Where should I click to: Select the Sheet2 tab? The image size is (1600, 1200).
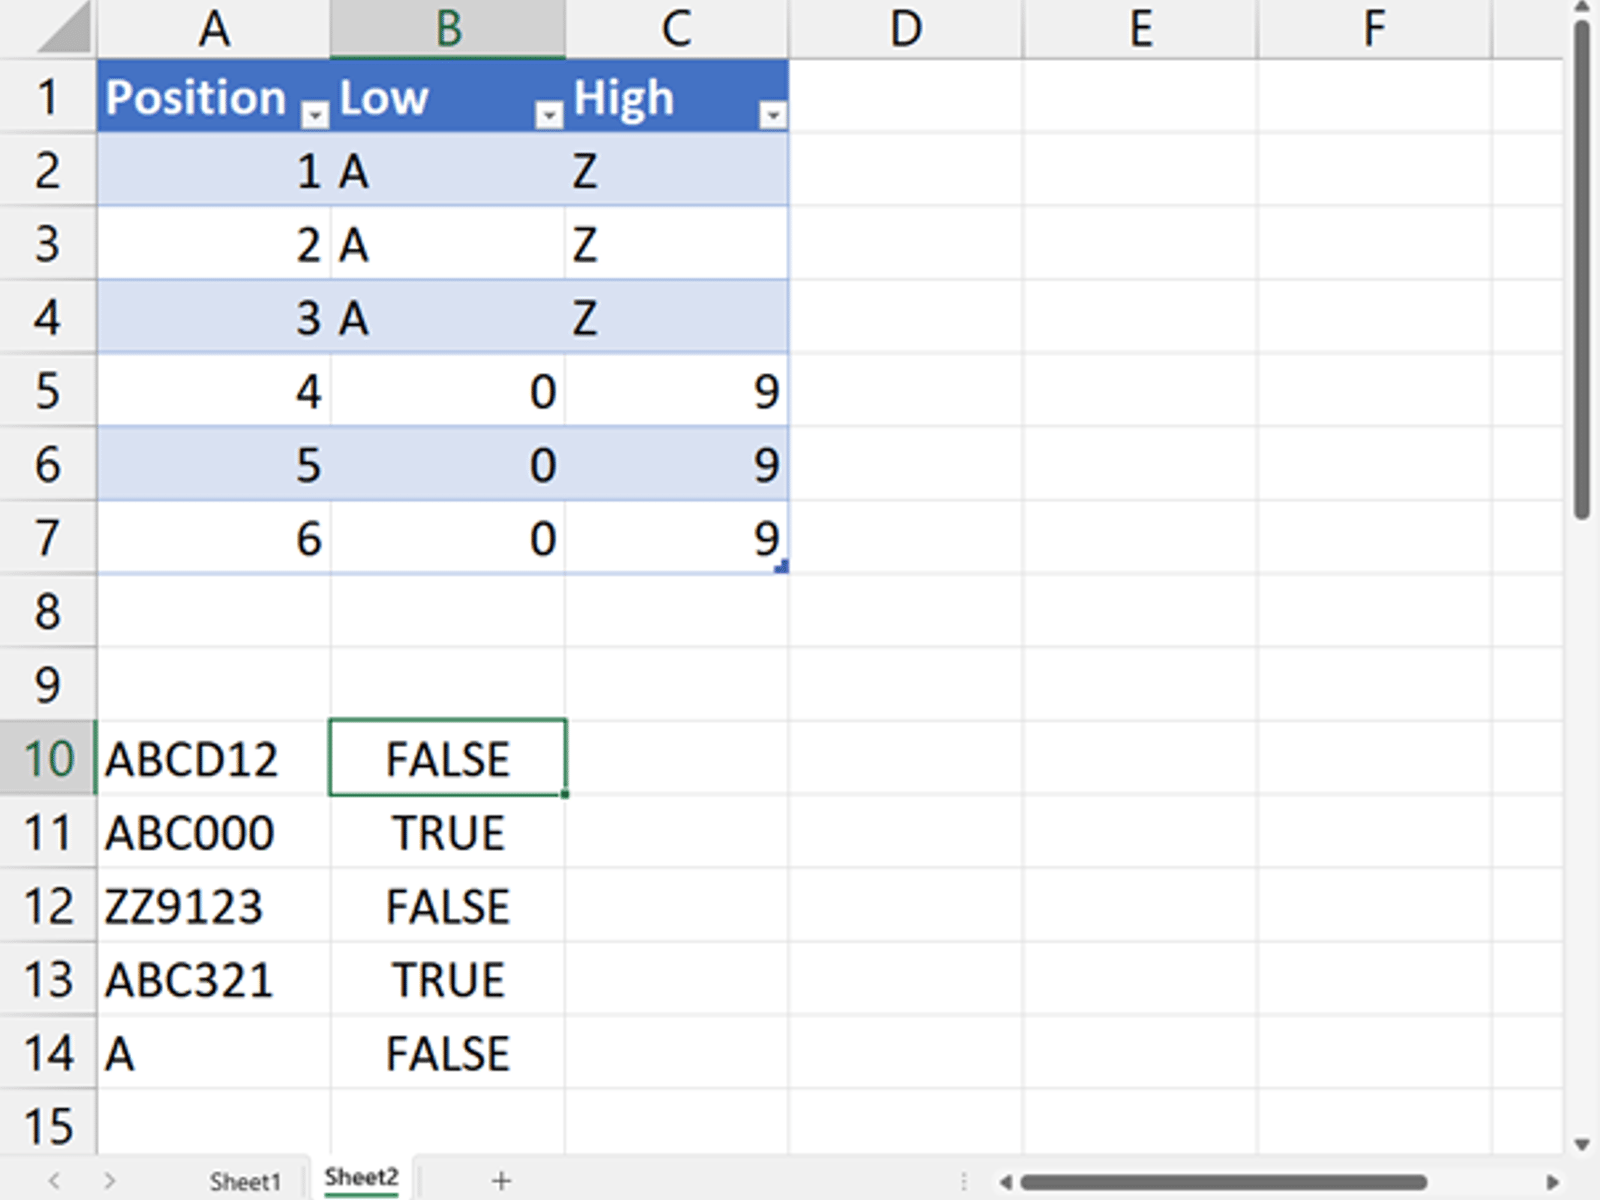361,1178
